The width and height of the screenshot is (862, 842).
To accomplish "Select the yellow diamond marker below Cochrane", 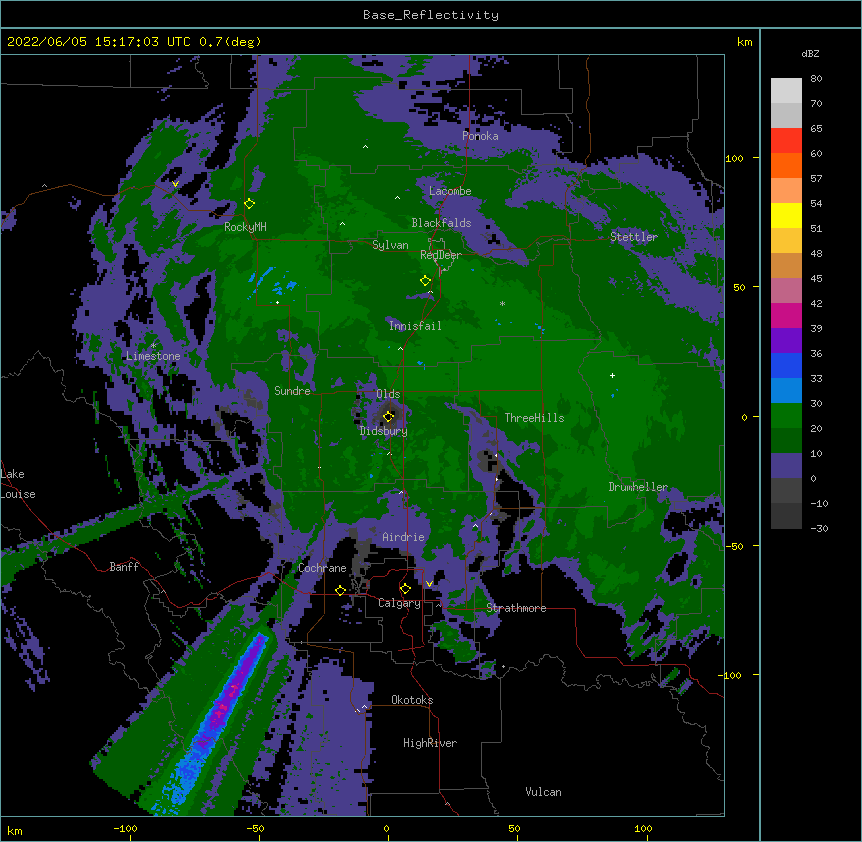I will [340, 591].
